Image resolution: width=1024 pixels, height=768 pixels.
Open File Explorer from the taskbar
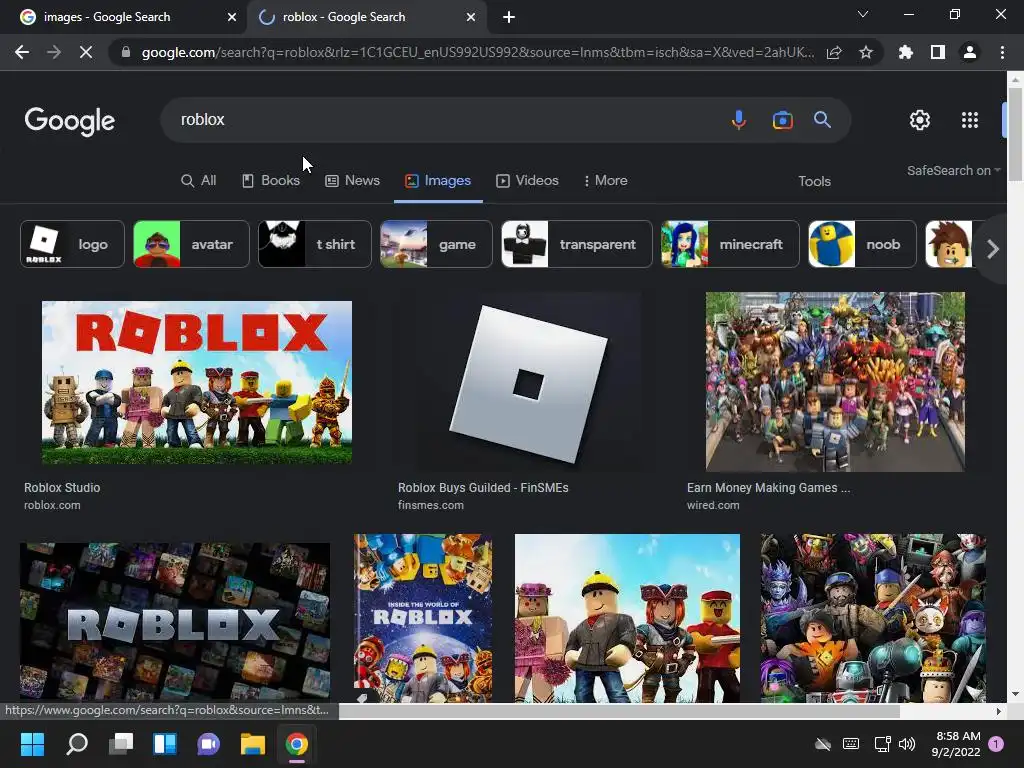(253, 744)
